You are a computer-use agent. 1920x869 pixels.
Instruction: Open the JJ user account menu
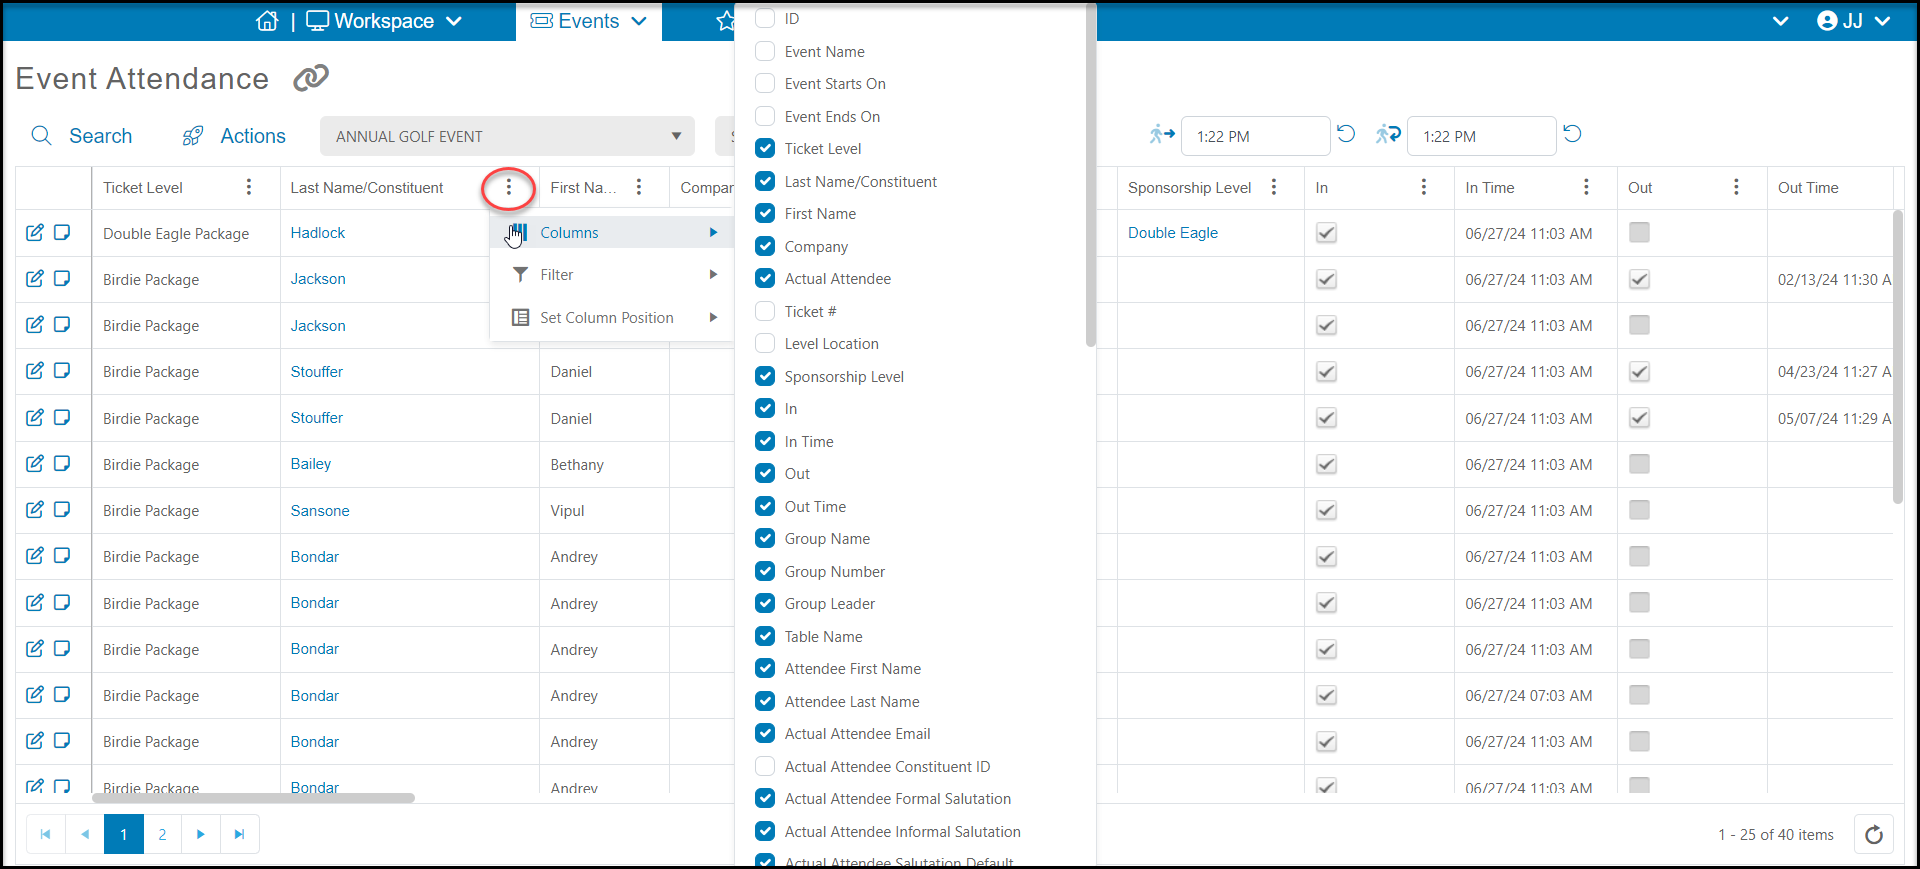pyautogui.click(x=1853, y=21)
